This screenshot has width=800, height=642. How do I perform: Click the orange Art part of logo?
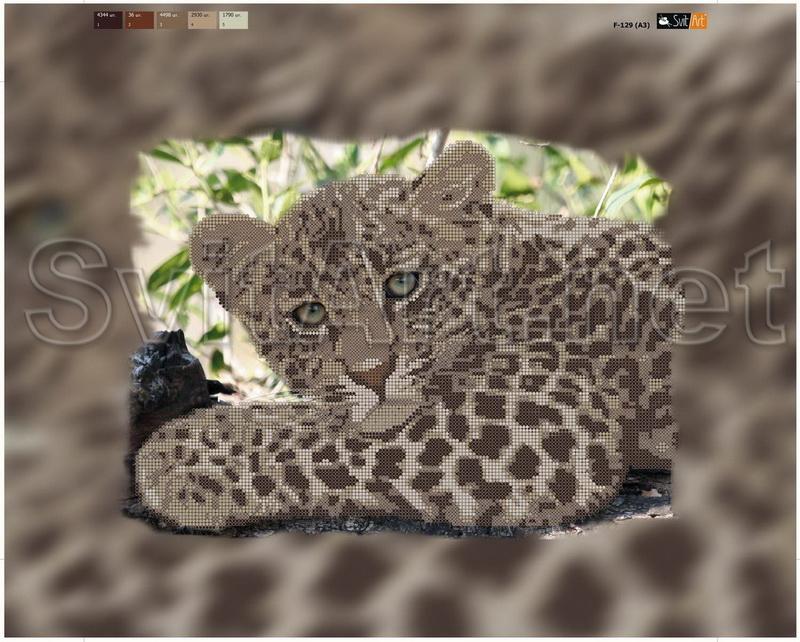pos(697,21)
